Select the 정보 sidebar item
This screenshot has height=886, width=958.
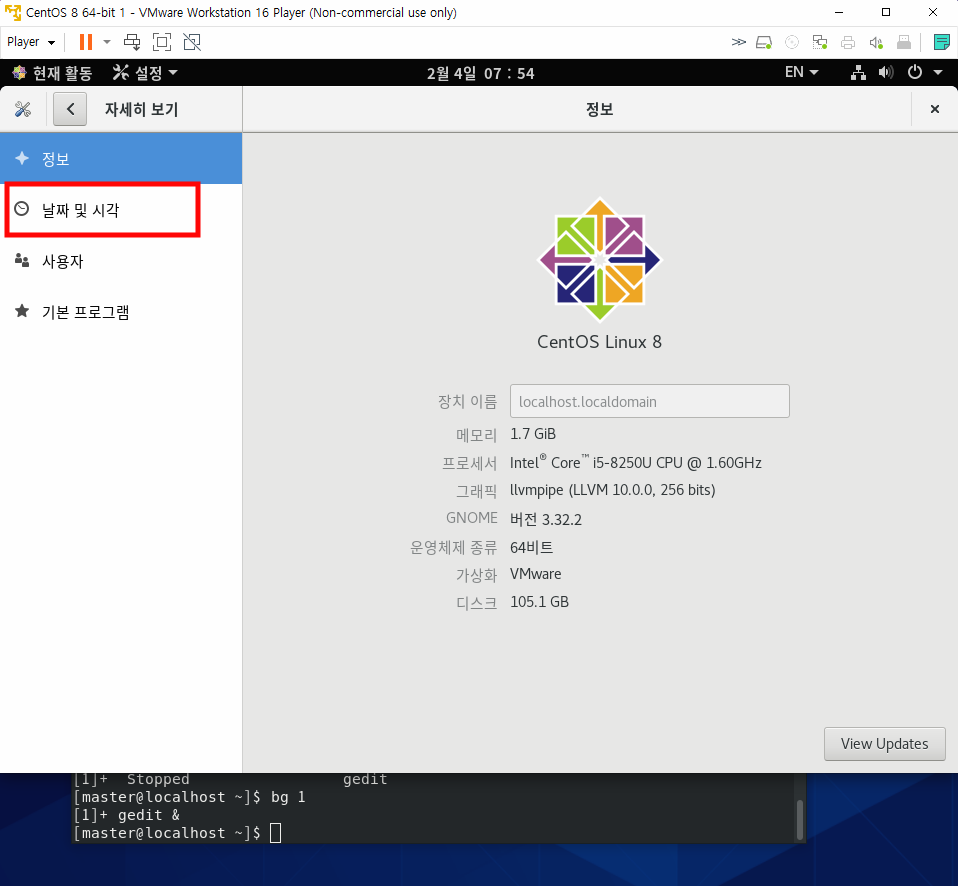point(121,159)
